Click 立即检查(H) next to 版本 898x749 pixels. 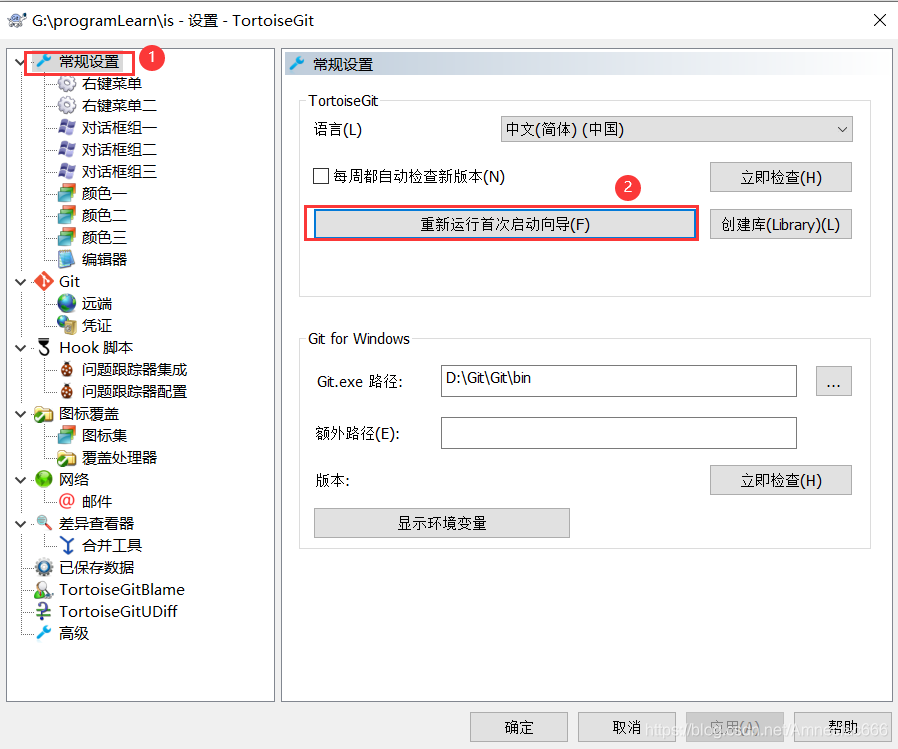(x=781, y=480)
